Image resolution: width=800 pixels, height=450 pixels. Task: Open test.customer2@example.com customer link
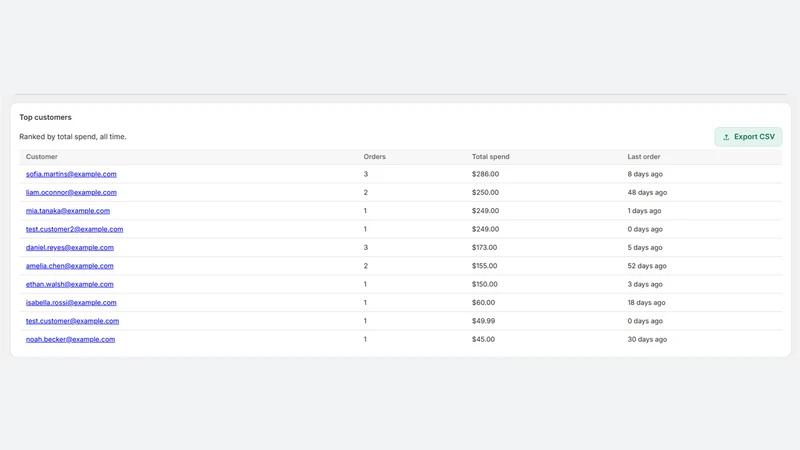coord(74,229)
